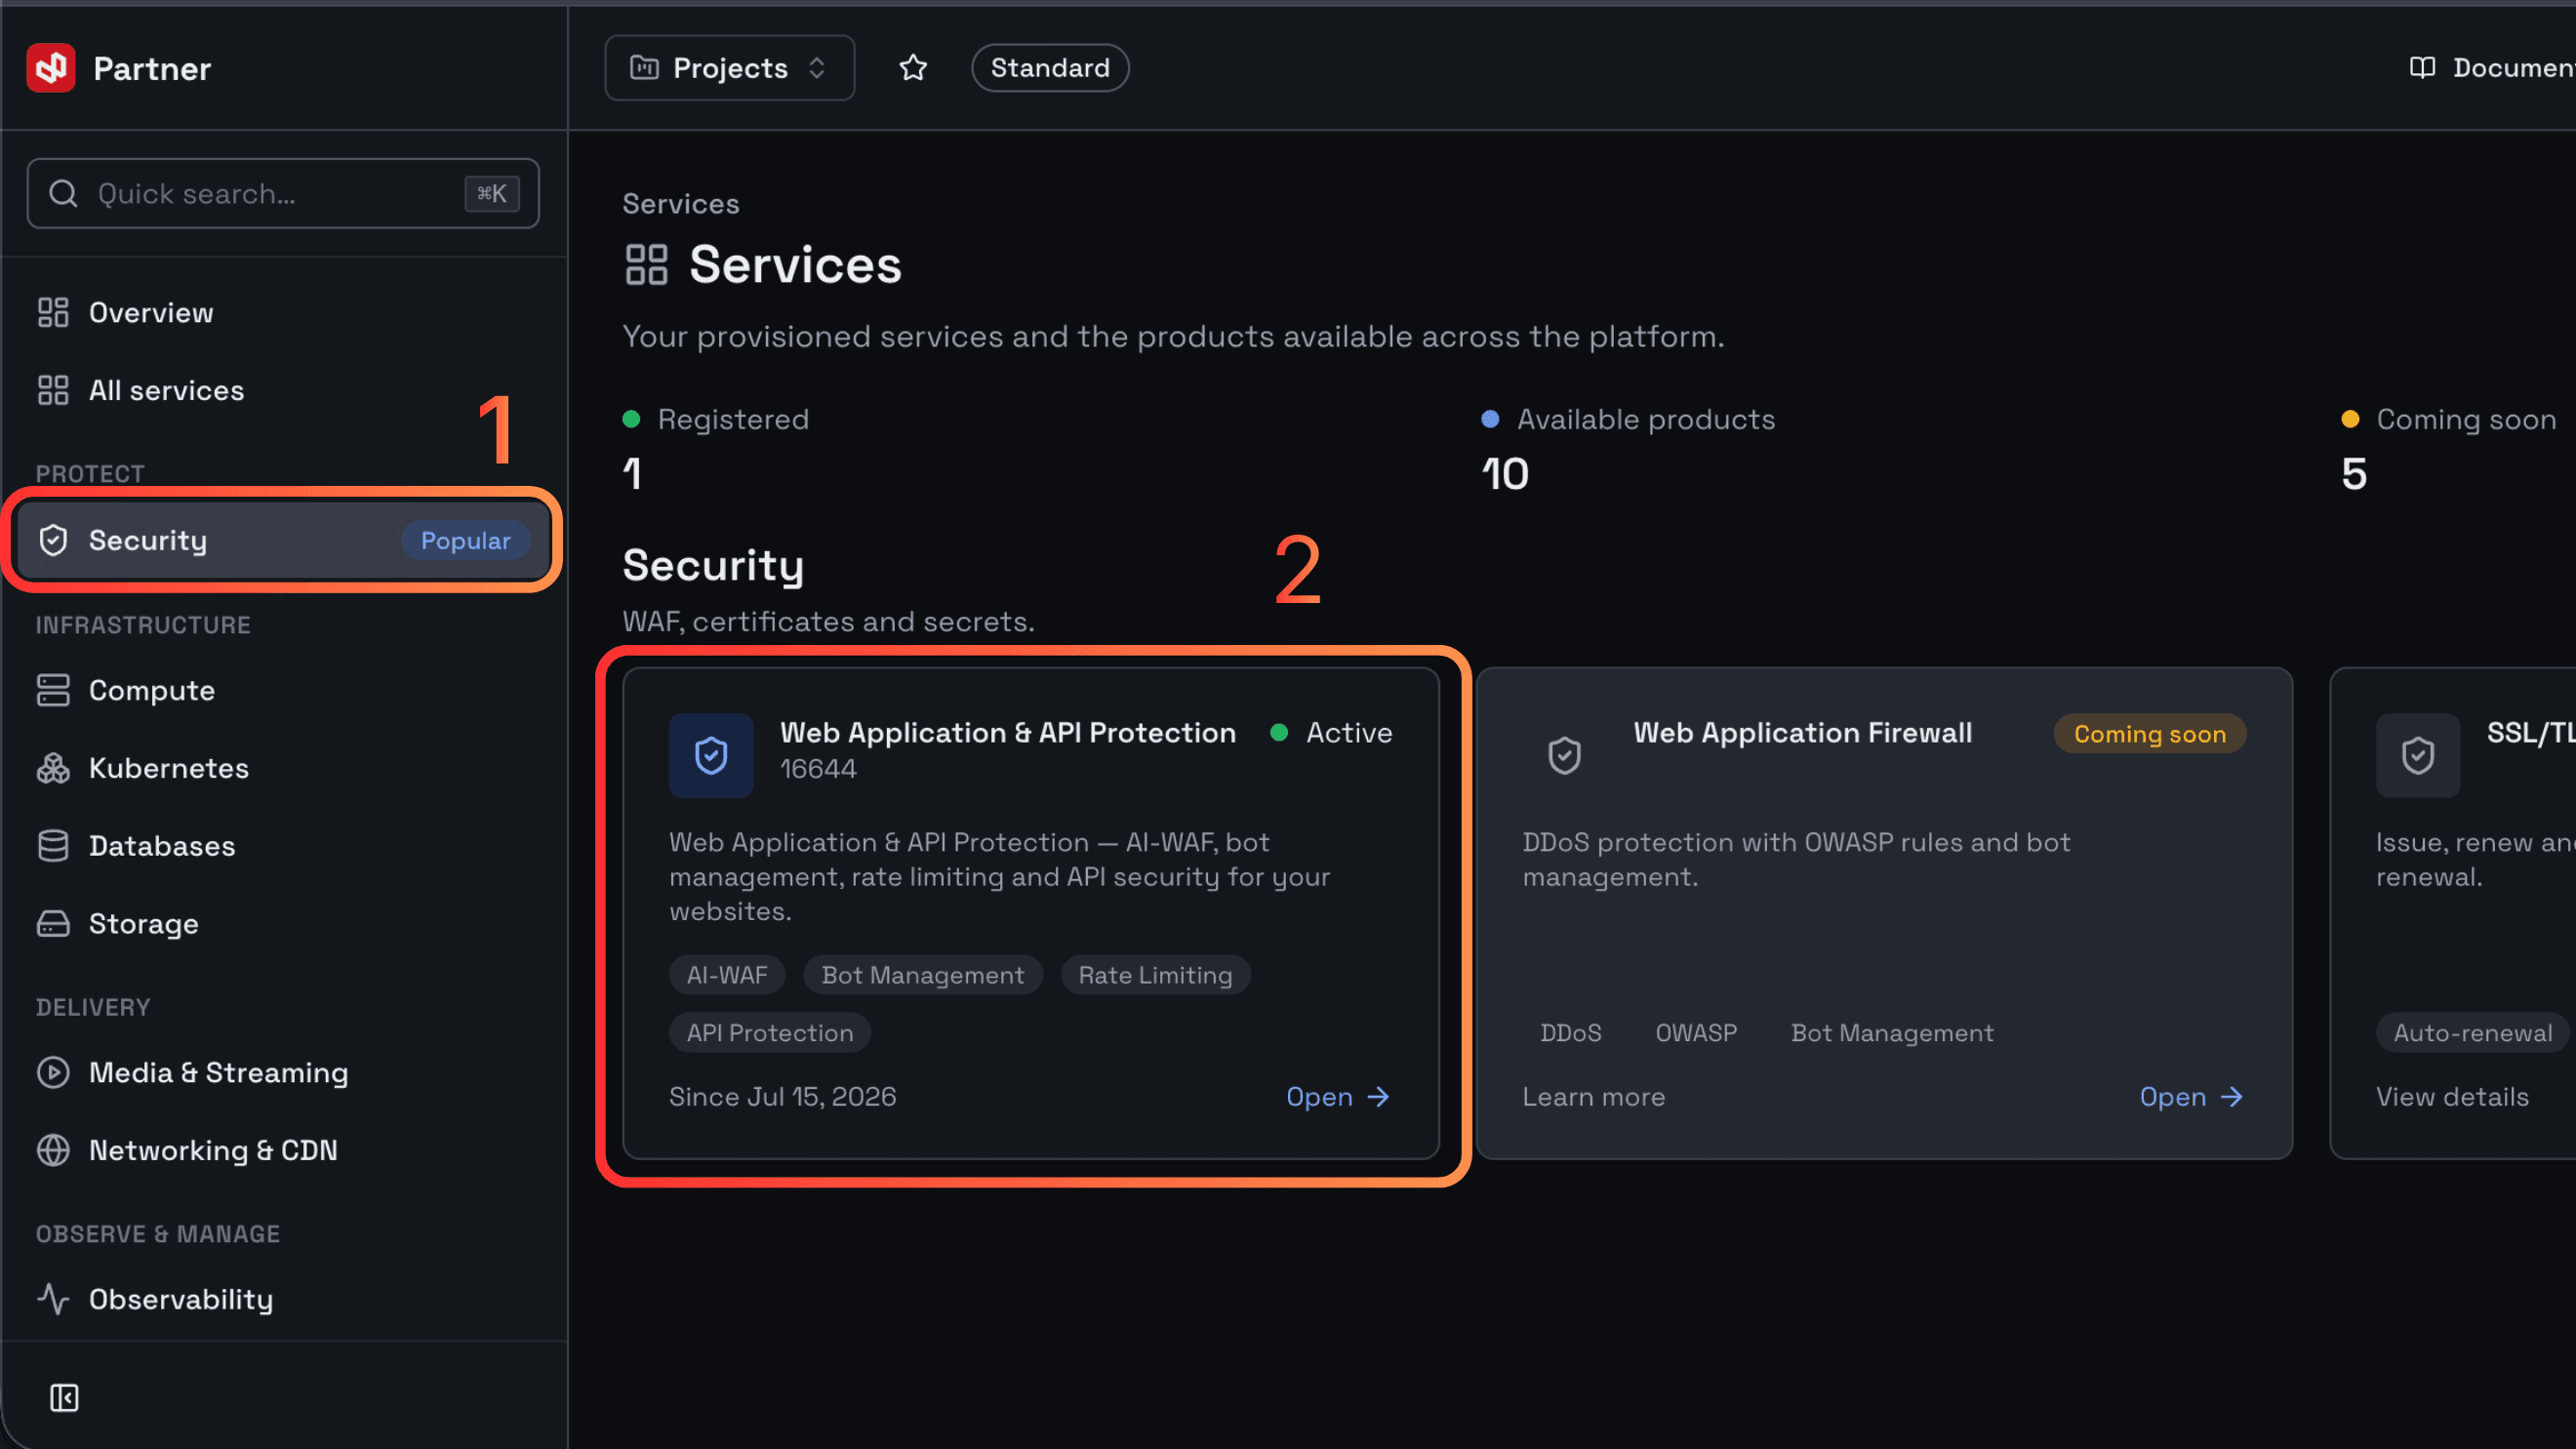Screen dimensions: 2576x1449
Task: Click the Registered count label
Action: click(733, 419)
